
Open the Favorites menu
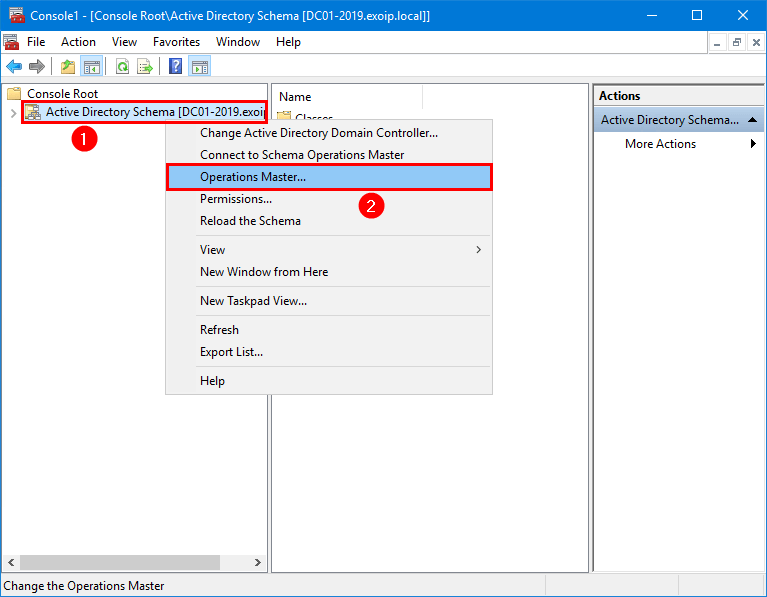point(177,42)
